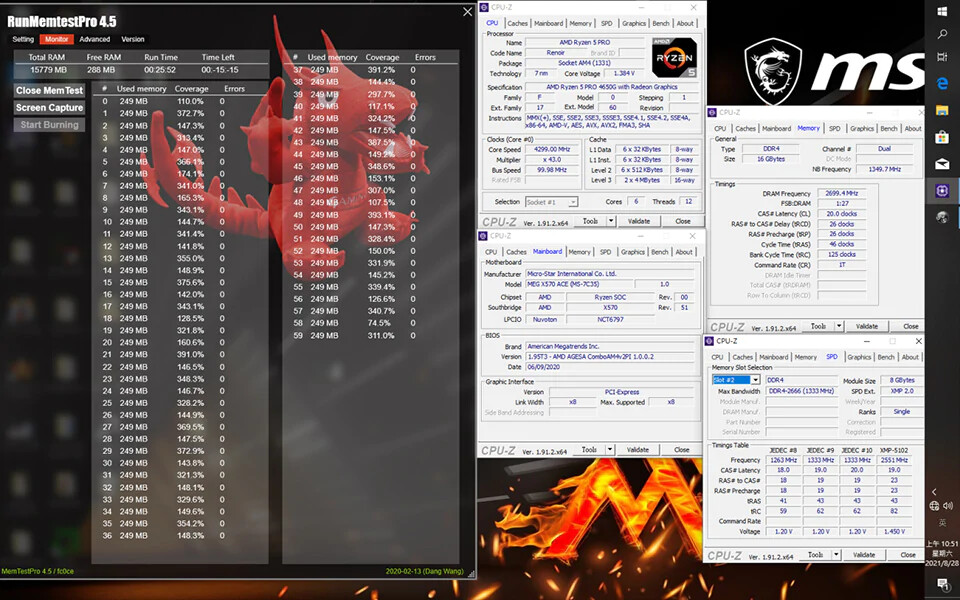Click the Close MemTest button
This screenshot has width=960, height=600.
coord(49,91)
